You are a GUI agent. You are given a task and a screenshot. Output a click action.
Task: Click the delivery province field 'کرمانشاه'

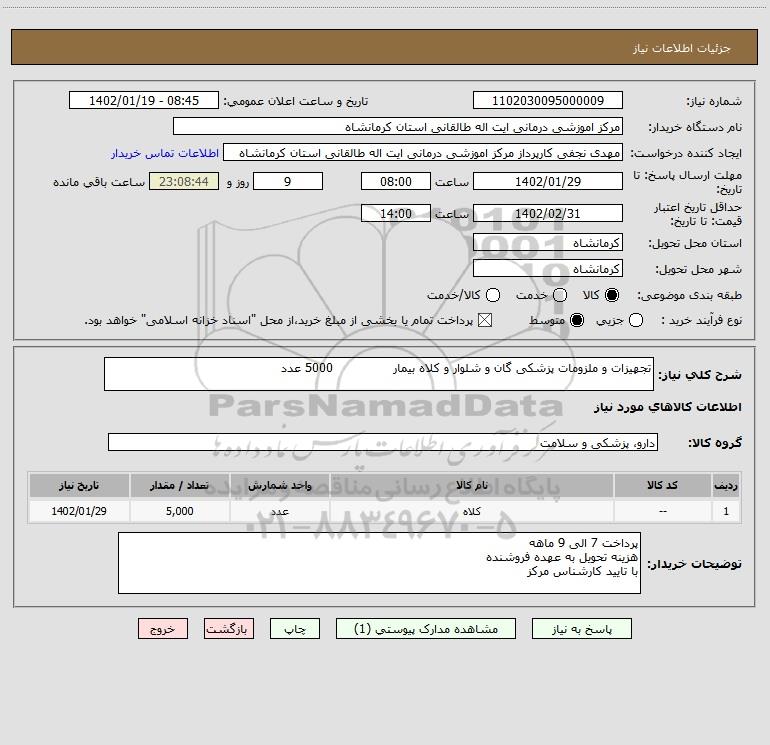pos(548,243)
